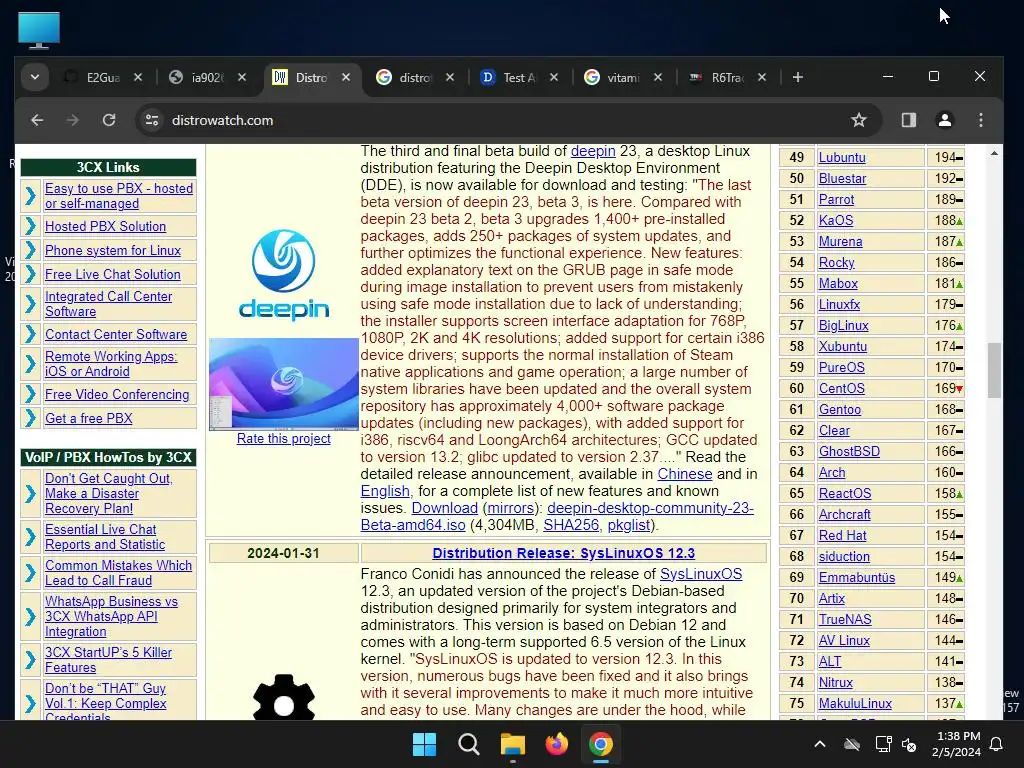Launch Firefox from the taskbar
This screenshot has height=768, width=1024.
click(556, 744)
